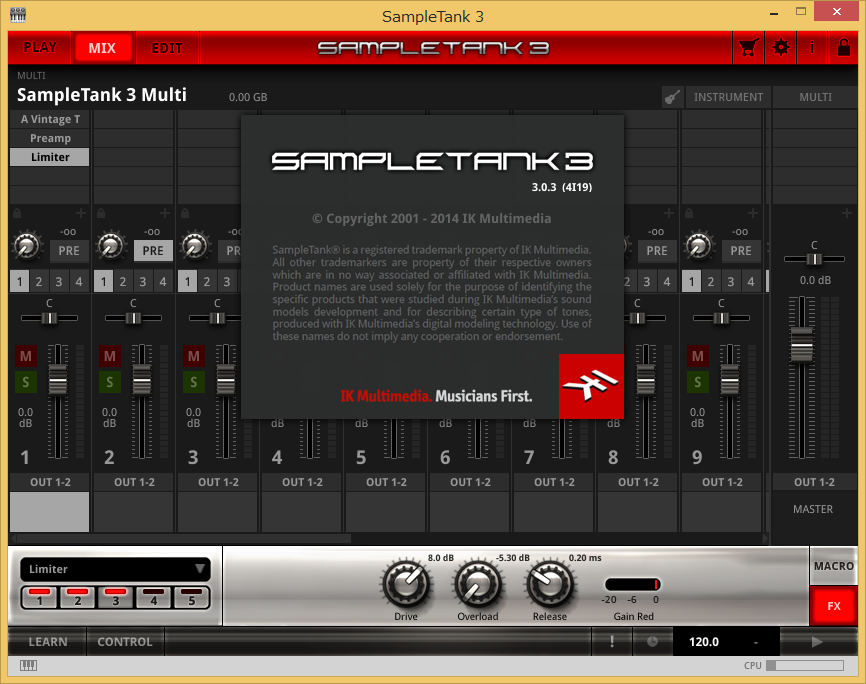
Task: Click the CONTROL button
Action: click(x=125, y=641)
